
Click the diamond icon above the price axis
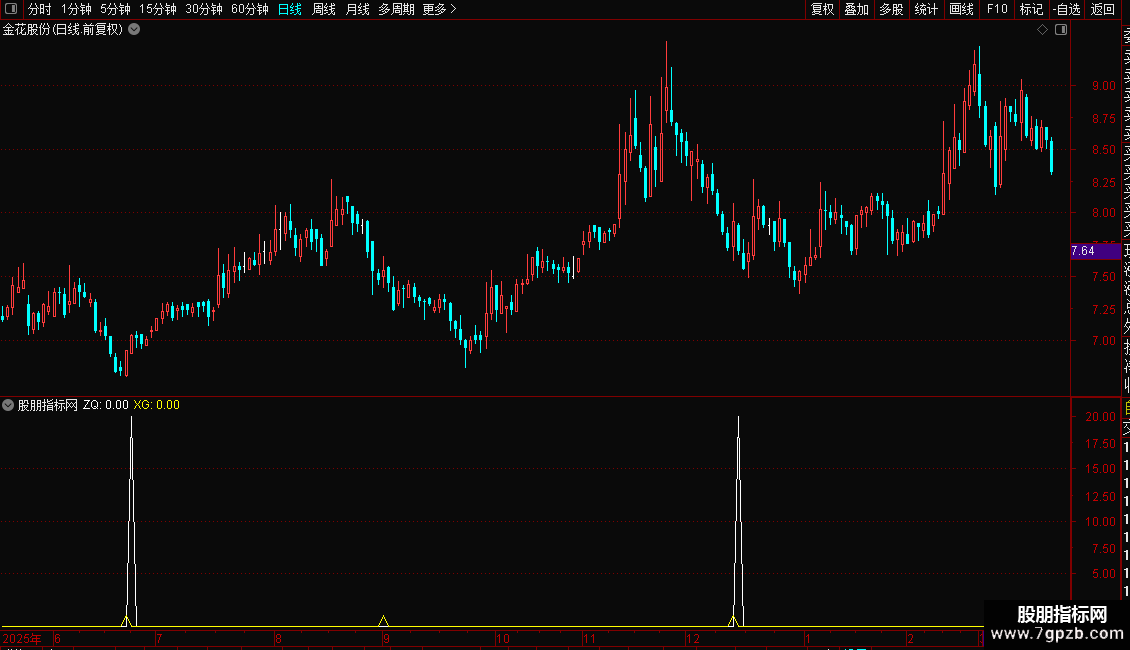1042,30
